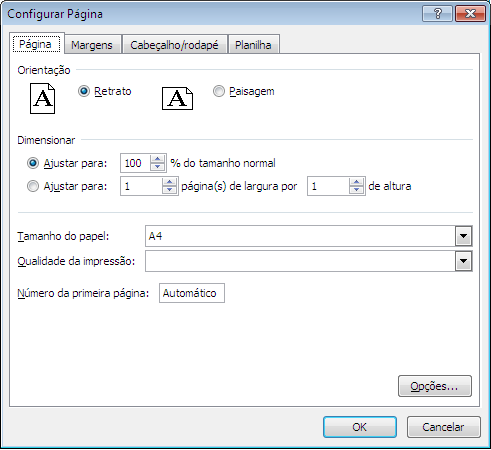The width and height of the screenshot is (491, 450).
Task: Choose the fit to pages radio option
Action: pos(33,186)
